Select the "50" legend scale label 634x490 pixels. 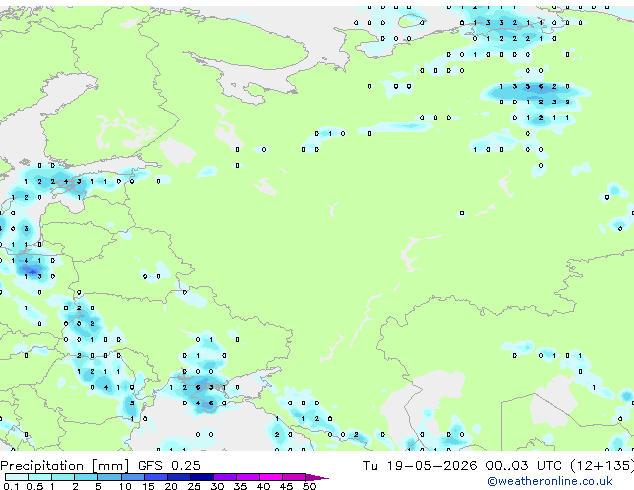tap(309, 486)
